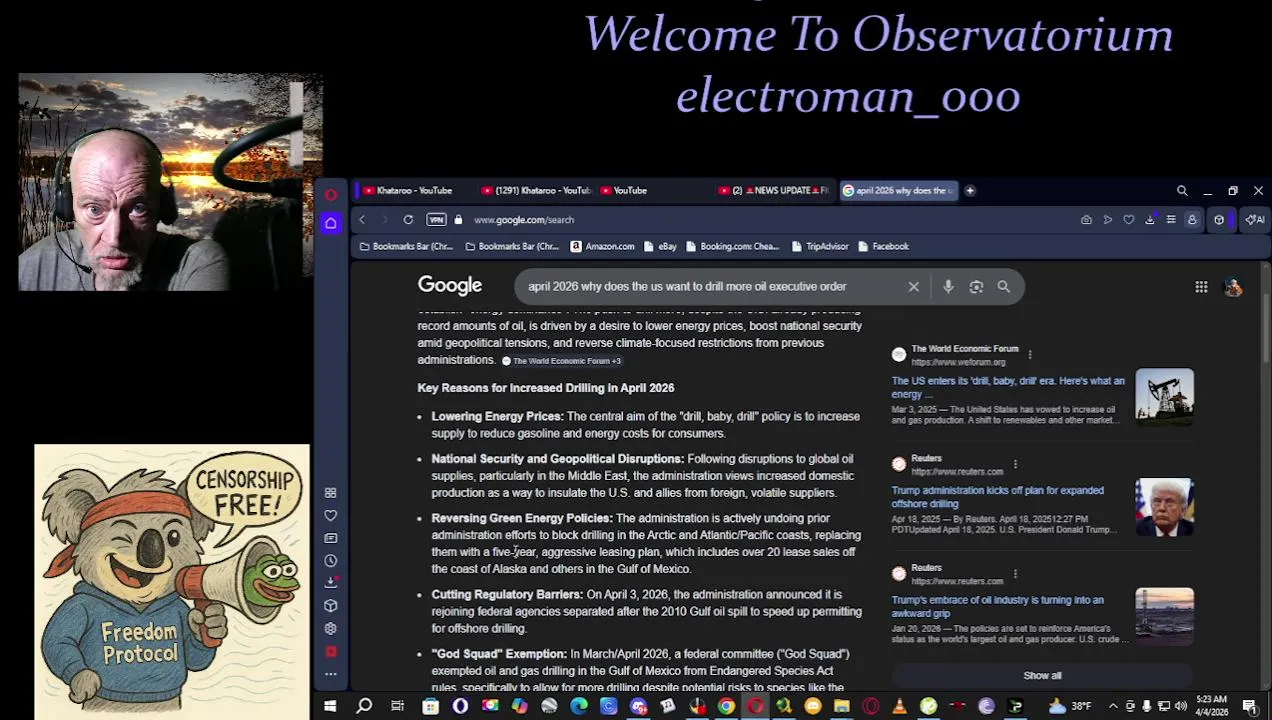This screenshot has width=1272, height=720.
Task: Switch to the first Khataroo - YouTube tab
Action: tap(407, 191)
